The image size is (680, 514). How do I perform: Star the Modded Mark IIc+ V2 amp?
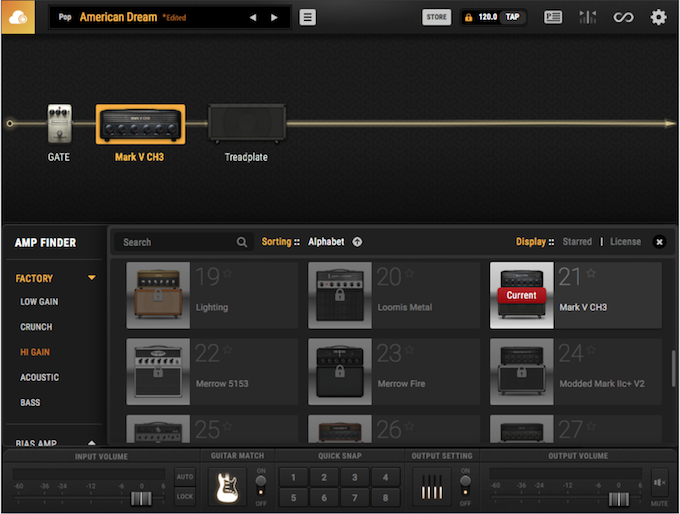(x=591, y=350)
